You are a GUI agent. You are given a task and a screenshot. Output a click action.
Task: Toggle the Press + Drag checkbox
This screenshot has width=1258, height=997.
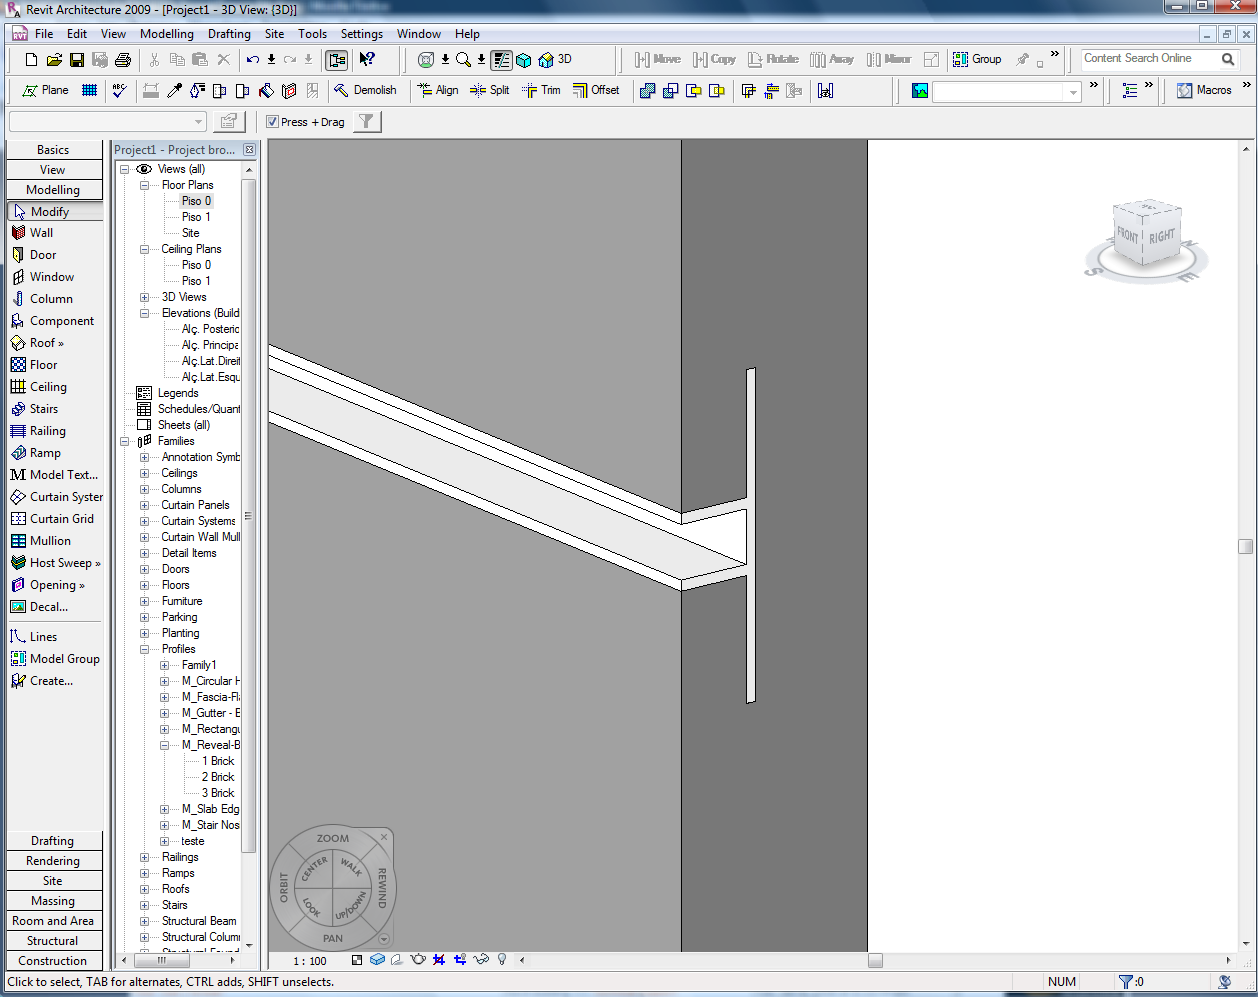point(272,122)
